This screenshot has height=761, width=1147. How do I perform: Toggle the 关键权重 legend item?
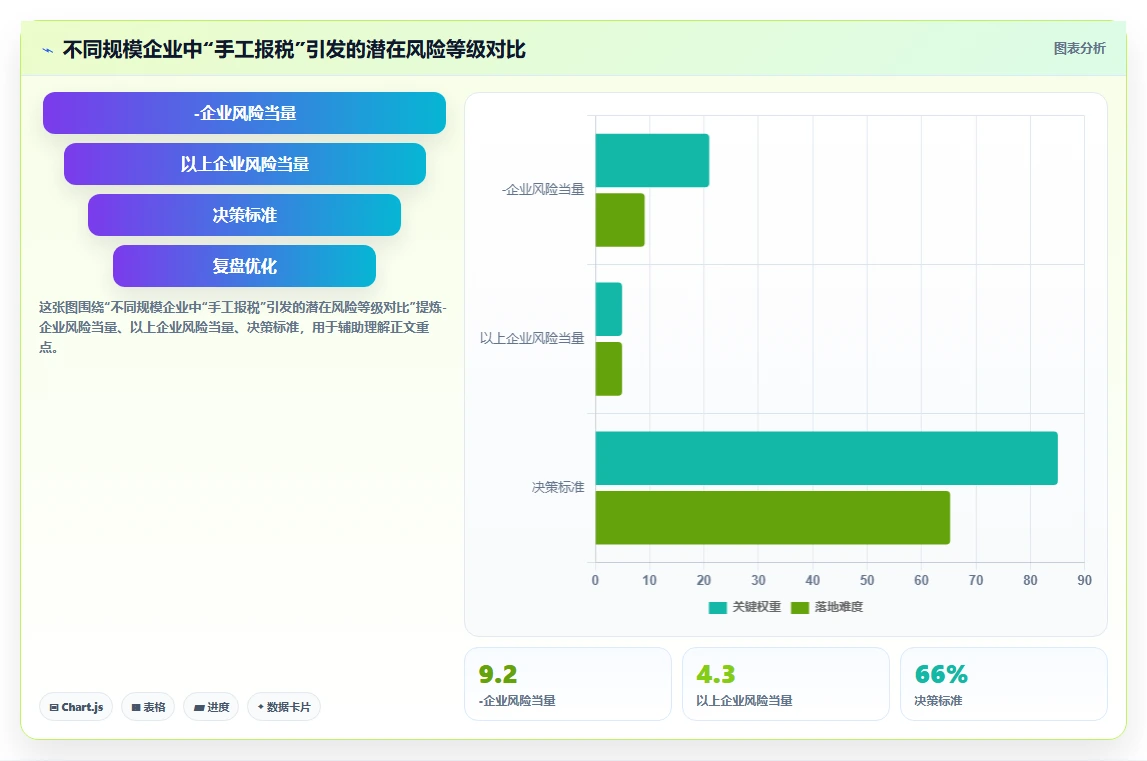tap(745, 607)
